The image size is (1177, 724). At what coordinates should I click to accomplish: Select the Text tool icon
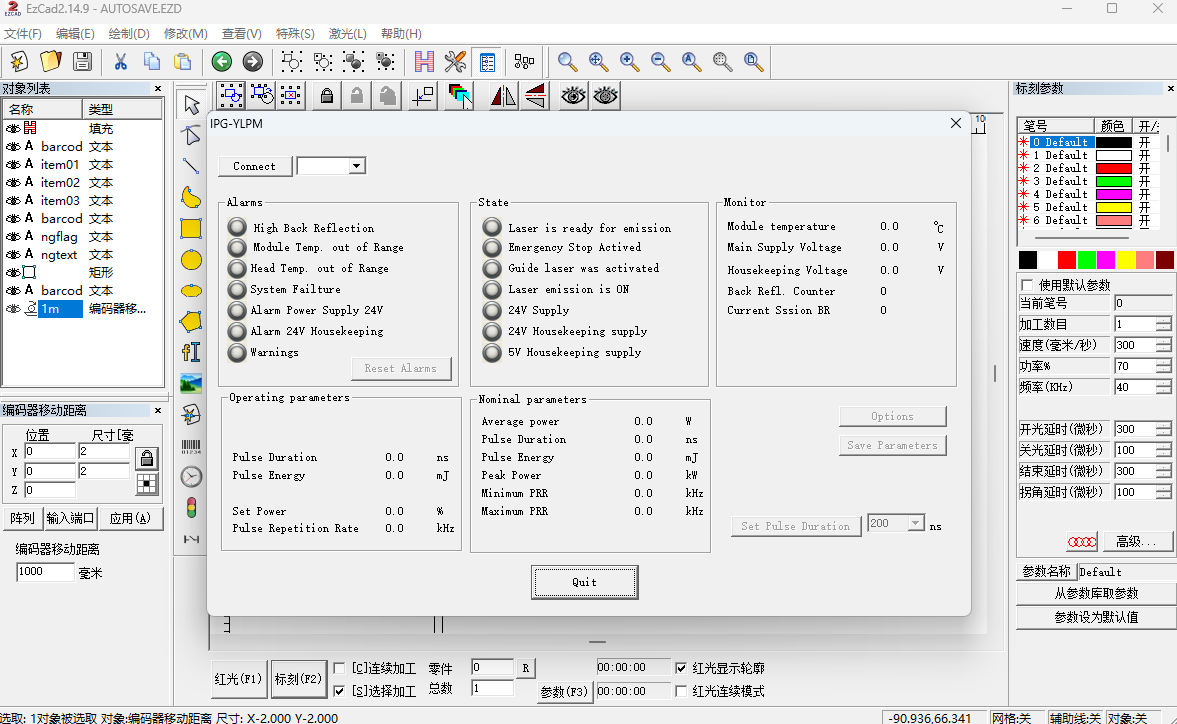tap(191, 352)
